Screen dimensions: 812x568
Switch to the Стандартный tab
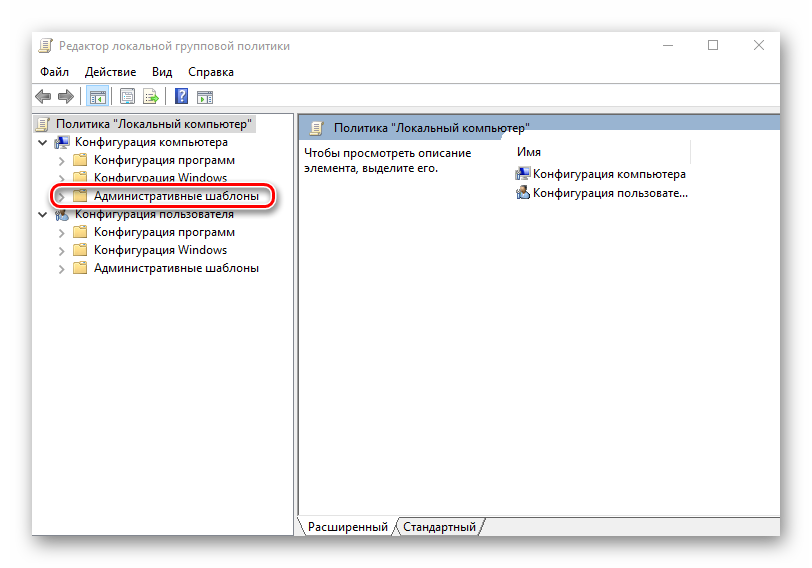tap(441, 526)
